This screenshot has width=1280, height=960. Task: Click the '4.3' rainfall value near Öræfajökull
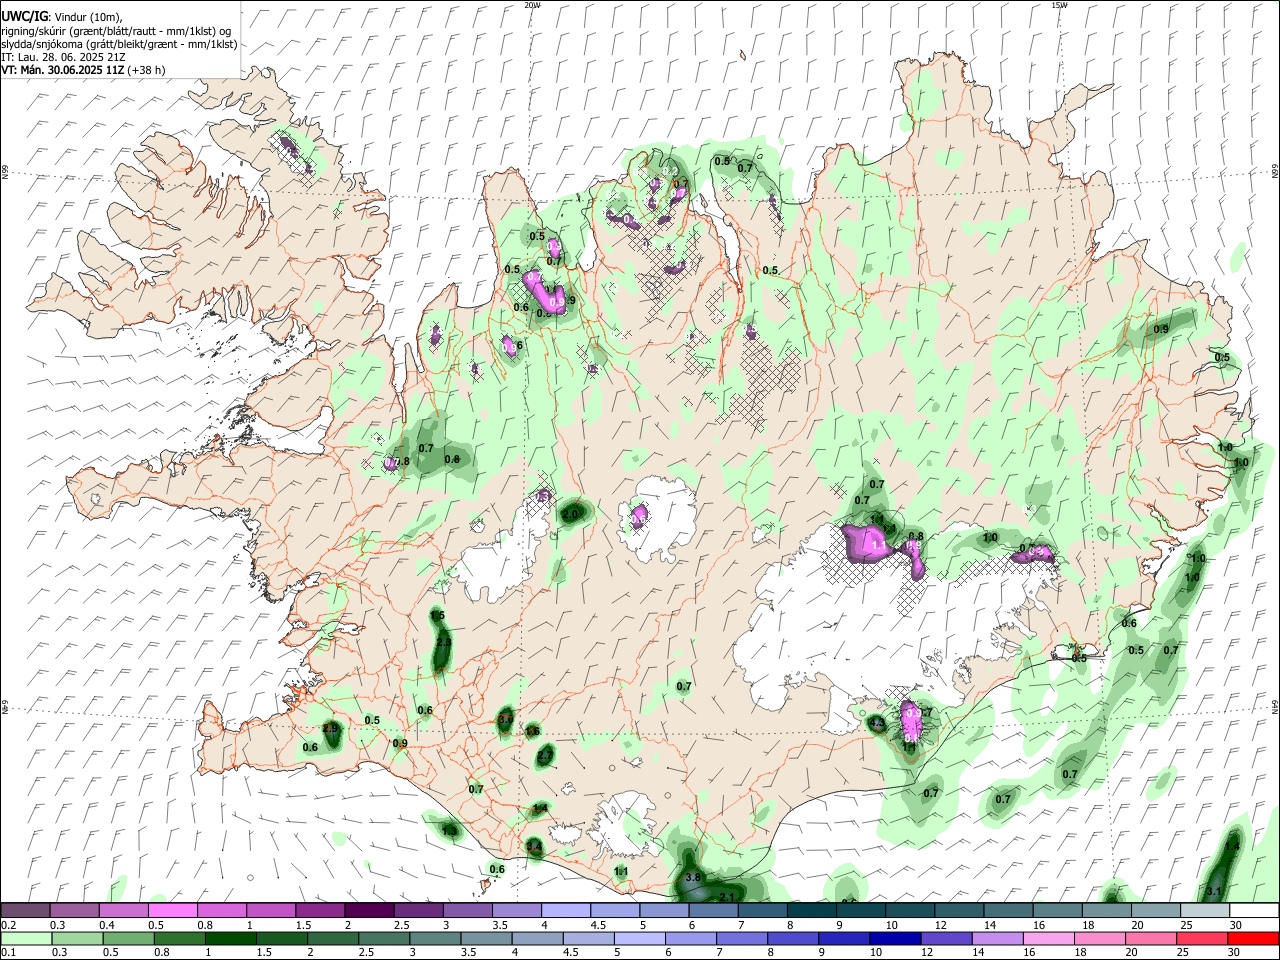click(x=877, y=723)
